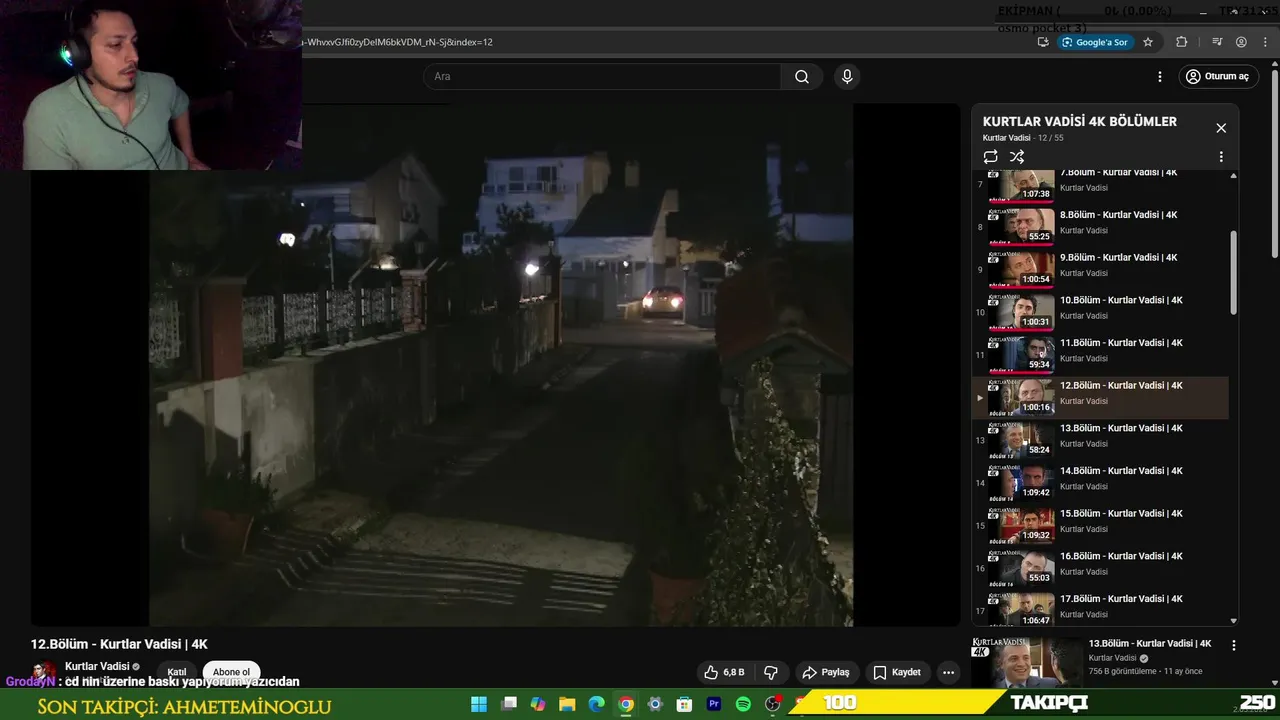Screen dimensions: 1280x720
Task: Click the YouTube search magnifier button
Action: pos(802,77)
